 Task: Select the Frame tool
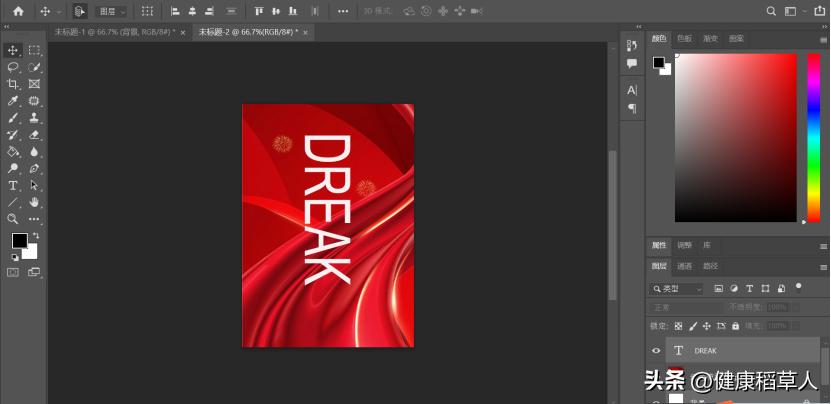tap(34, 84)
